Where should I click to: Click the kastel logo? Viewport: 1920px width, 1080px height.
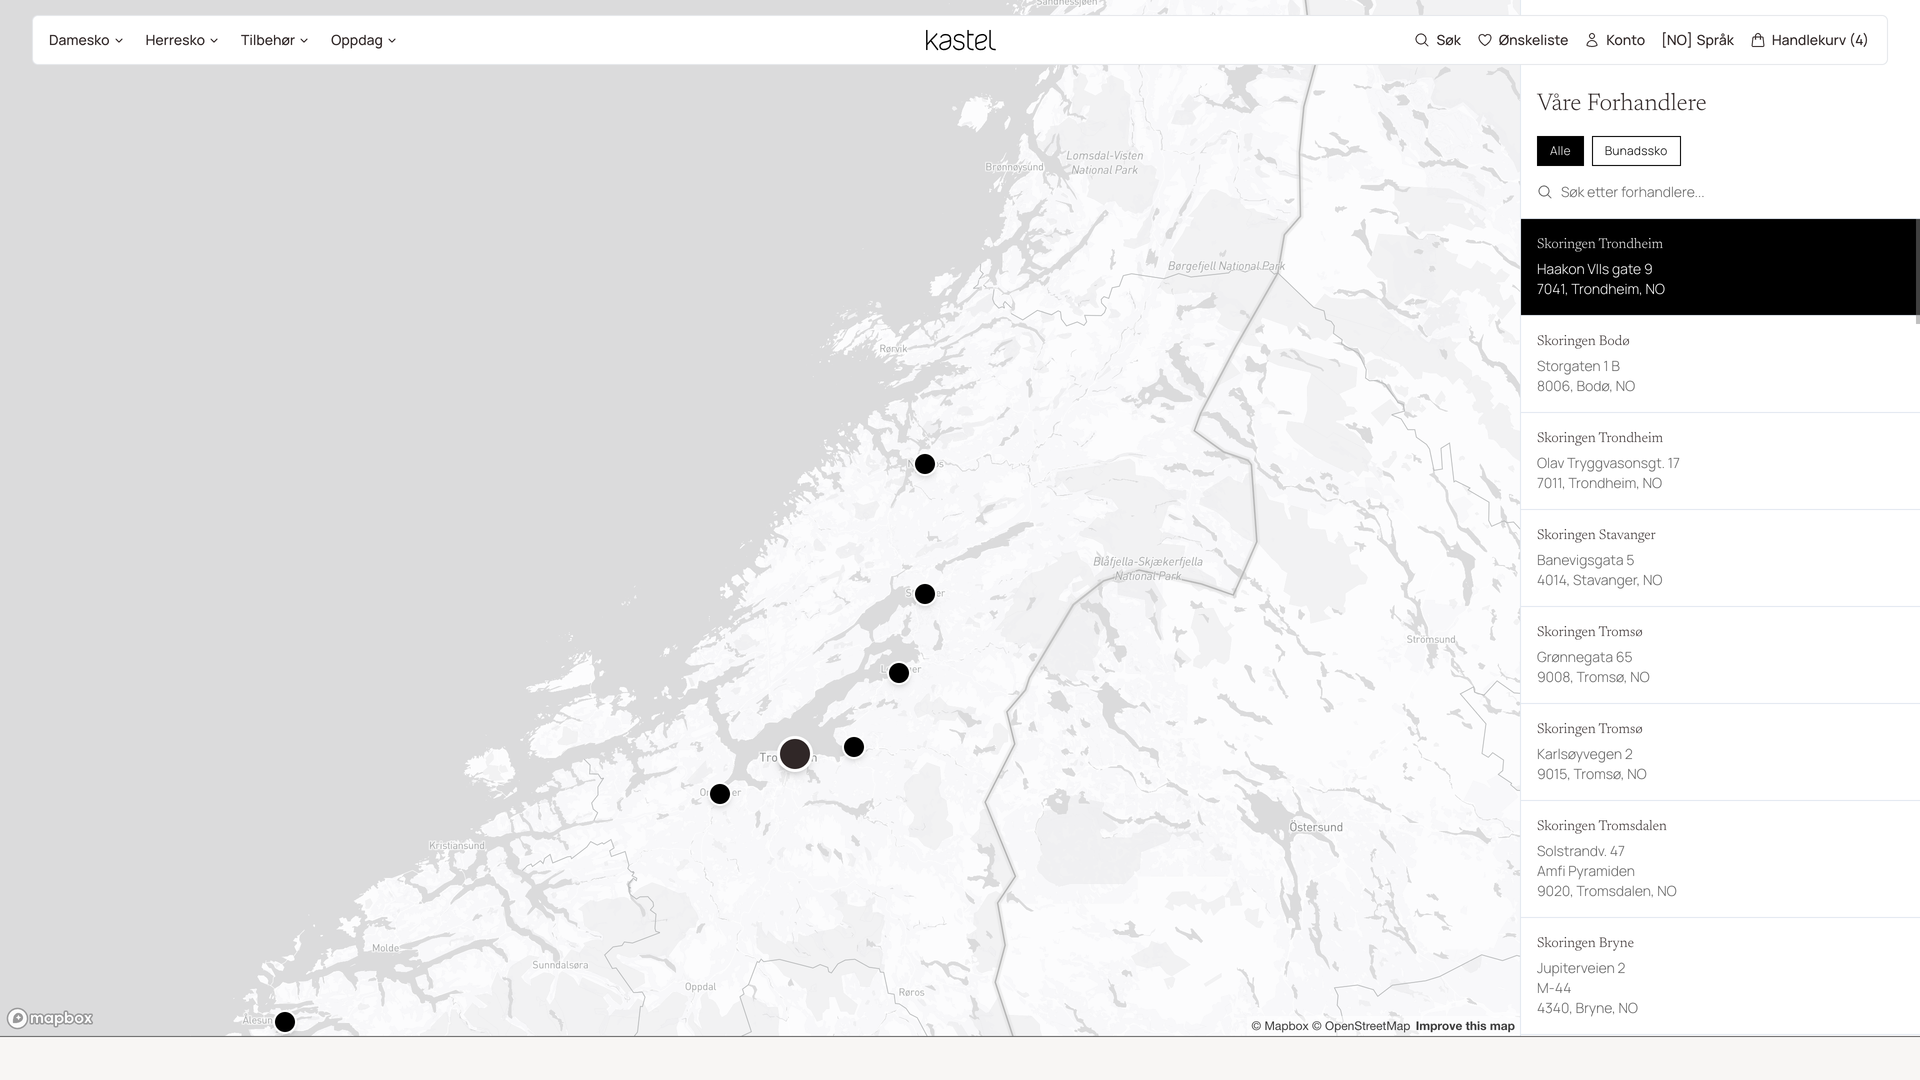click(960, 40)
